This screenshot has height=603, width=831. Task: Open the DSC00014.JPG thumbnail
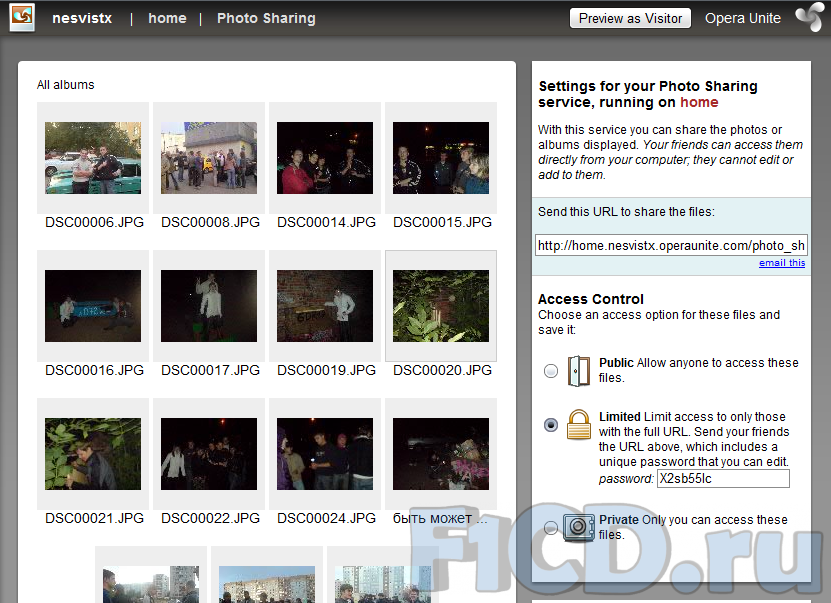tap(325, 158)
